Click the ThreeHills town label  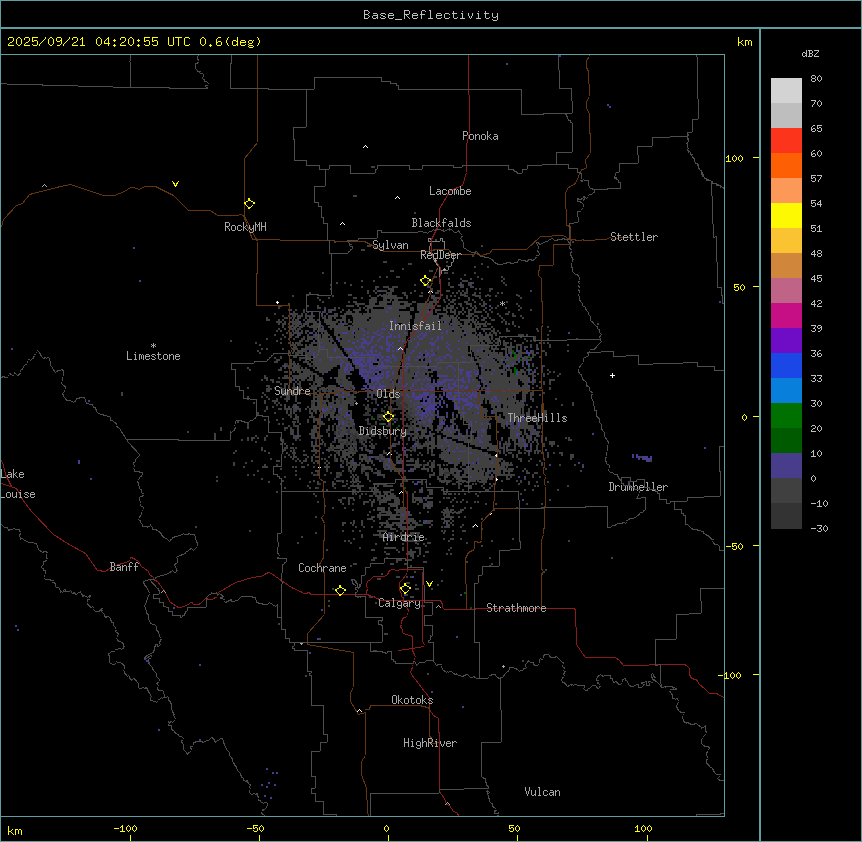pos(537,418)
